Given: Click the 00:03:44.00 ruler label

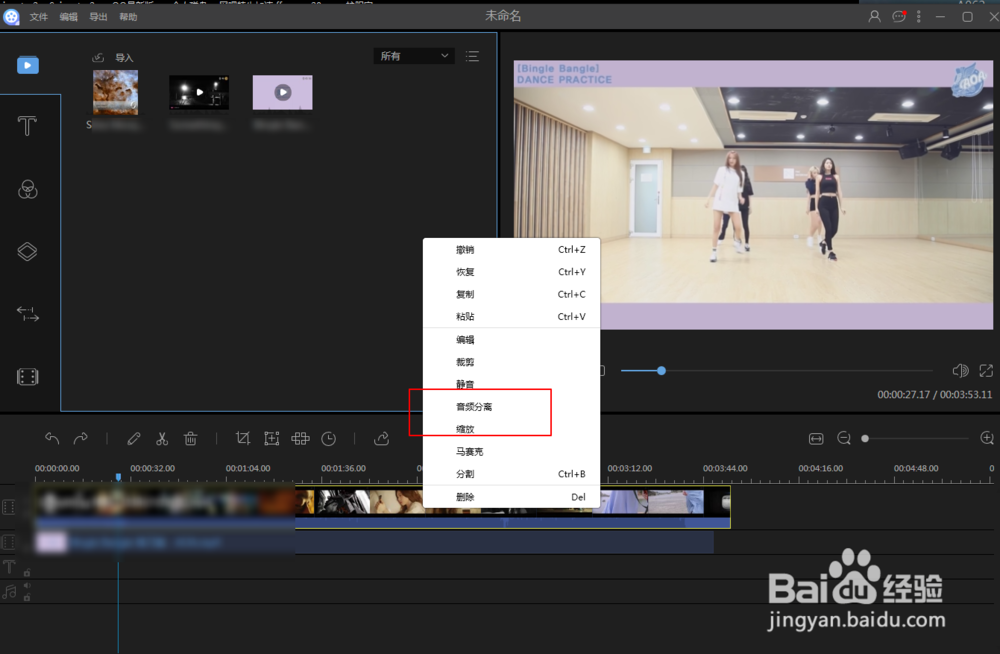Looking at the screenshot, I should (x=725, y=468).
